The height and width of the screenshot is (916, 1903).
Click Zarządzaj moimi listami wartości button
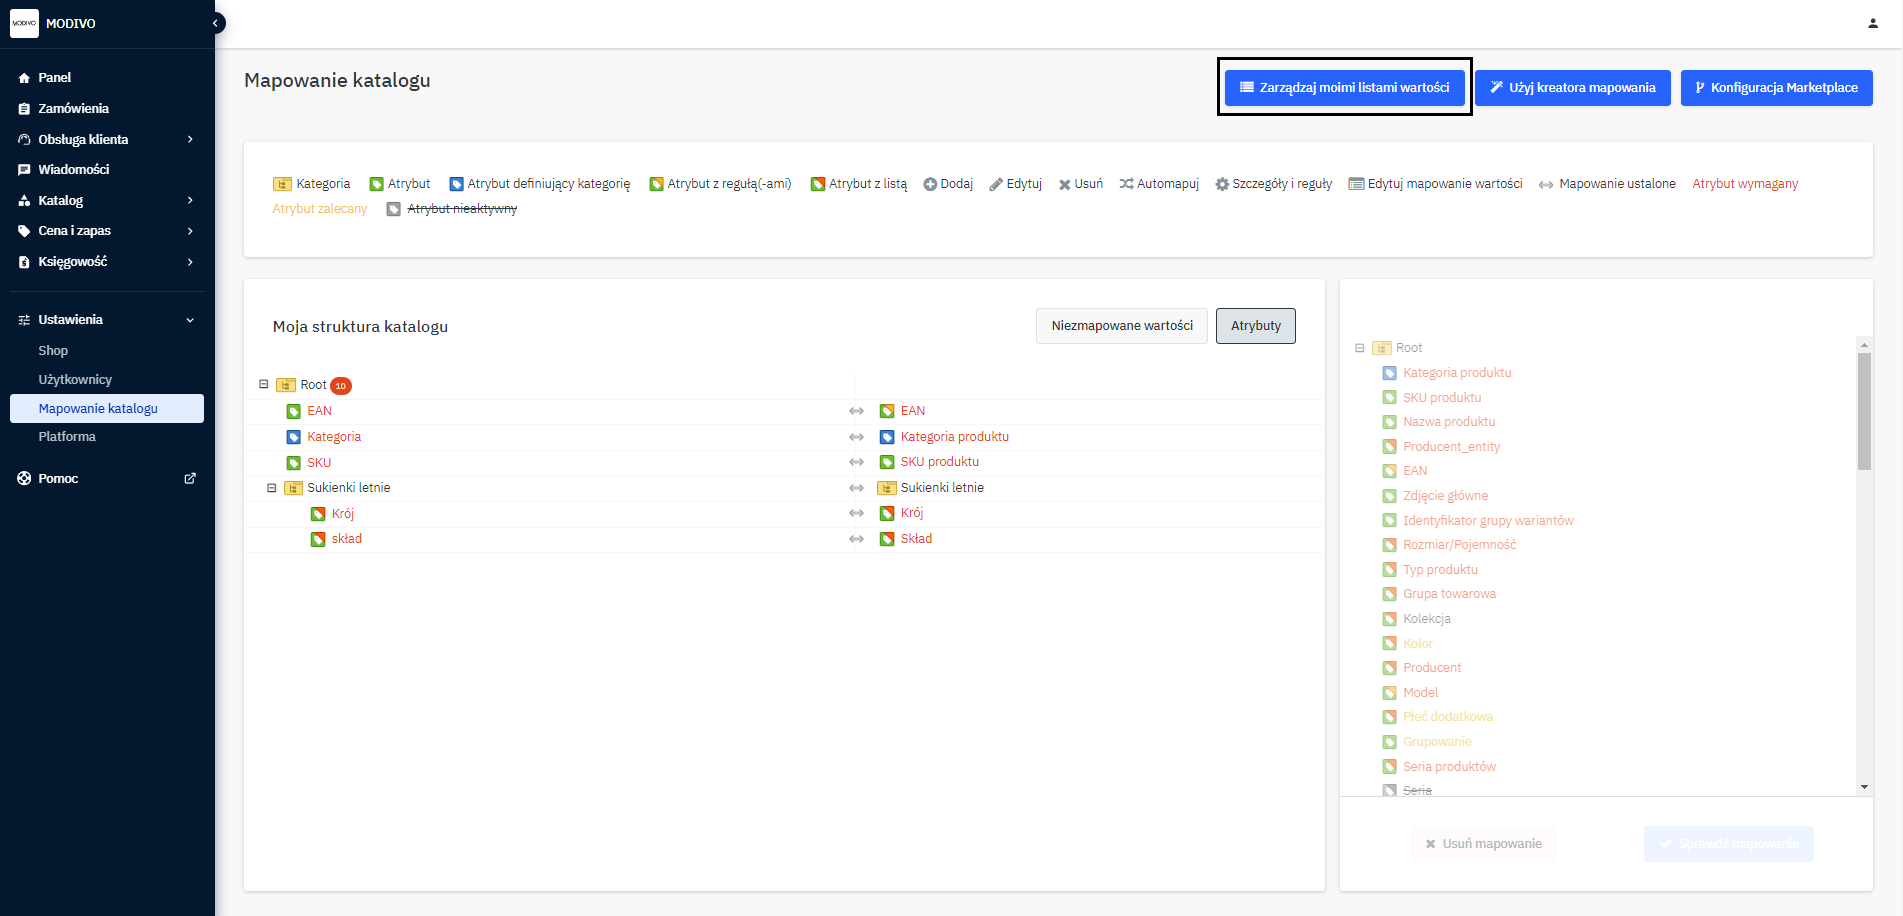click(x=1344, y=88)
